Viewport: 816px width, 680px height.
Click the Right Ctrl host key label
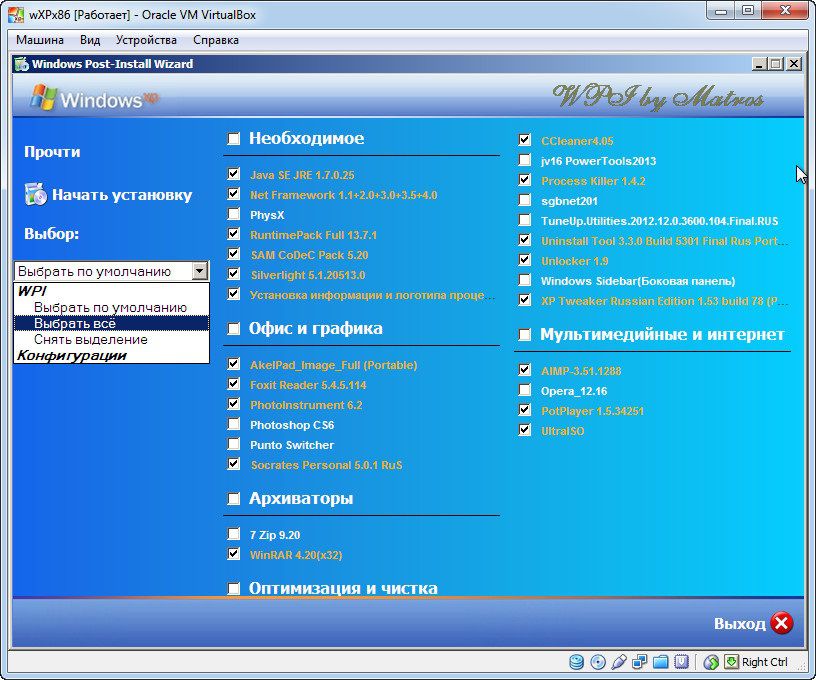(764, 662)
